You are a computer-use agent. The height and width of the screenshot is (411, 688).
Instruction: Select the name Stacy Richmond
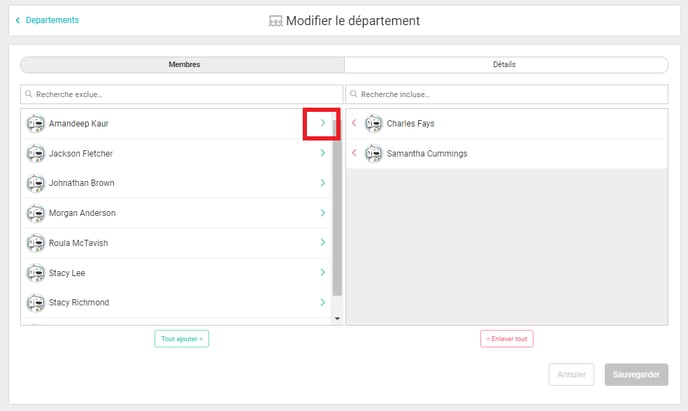point(79,302)
